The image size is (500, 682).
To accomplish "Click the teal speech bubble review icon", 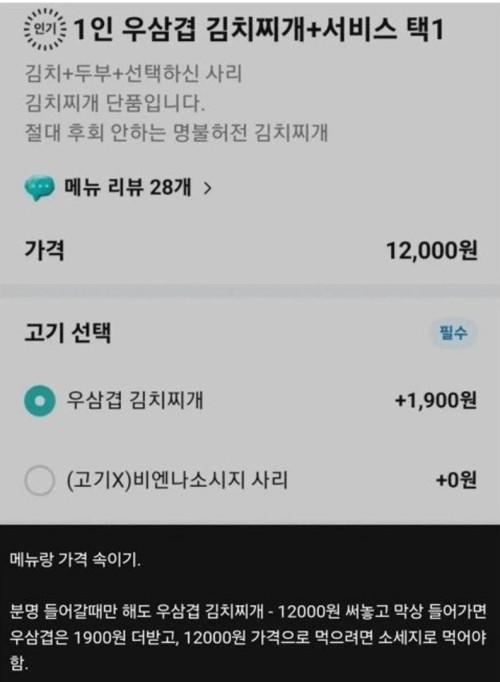I will click(x=40, y=188).
